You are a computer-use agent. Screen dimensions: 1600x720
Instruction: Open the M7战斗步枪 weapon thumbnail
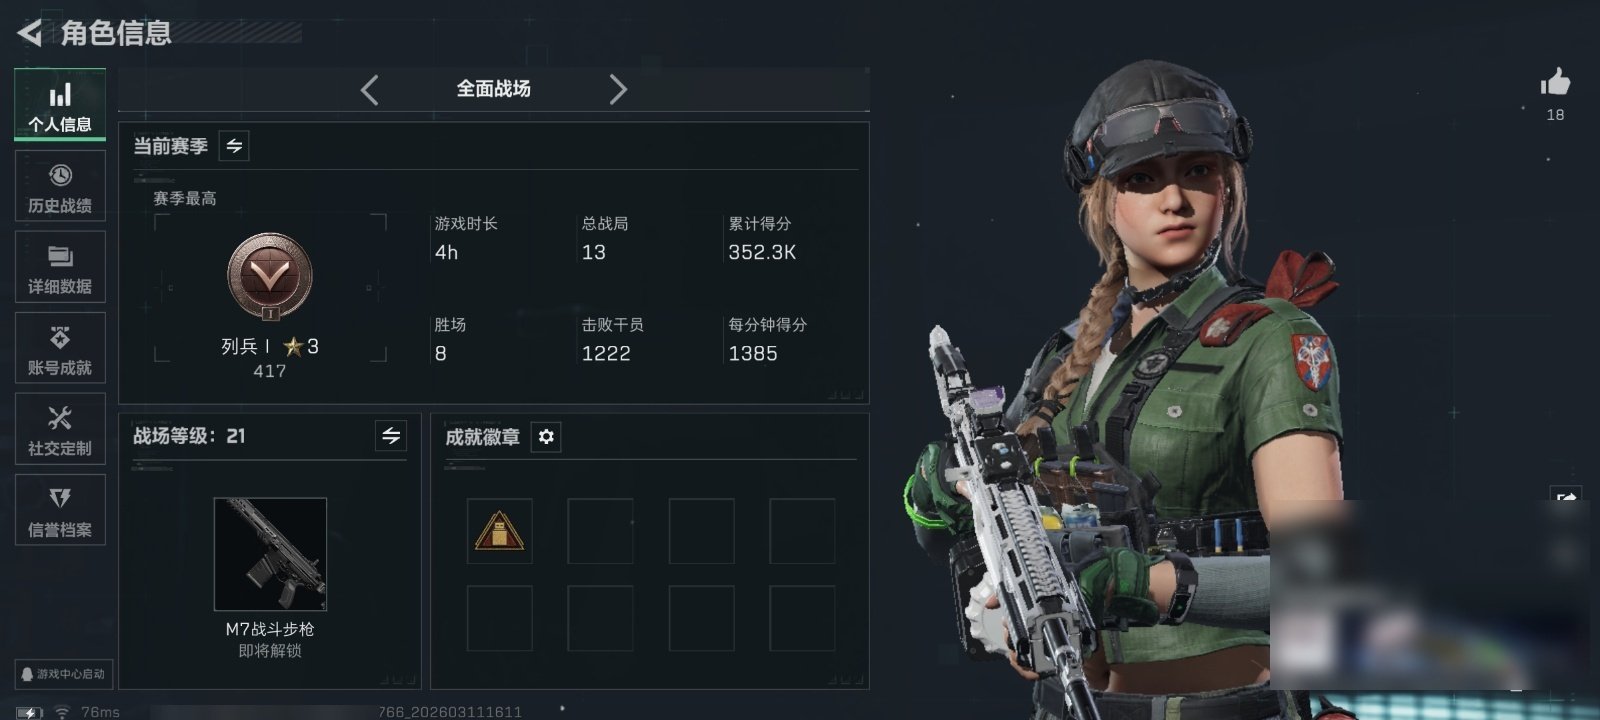coord(270,554)
